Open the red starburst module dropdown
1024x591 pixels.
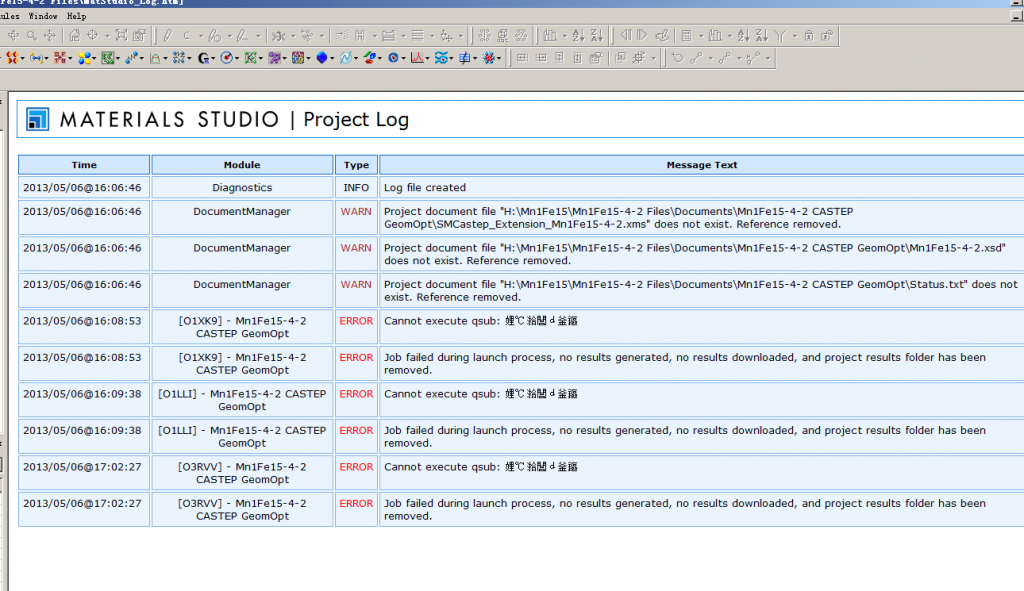[x=499, y=59]
